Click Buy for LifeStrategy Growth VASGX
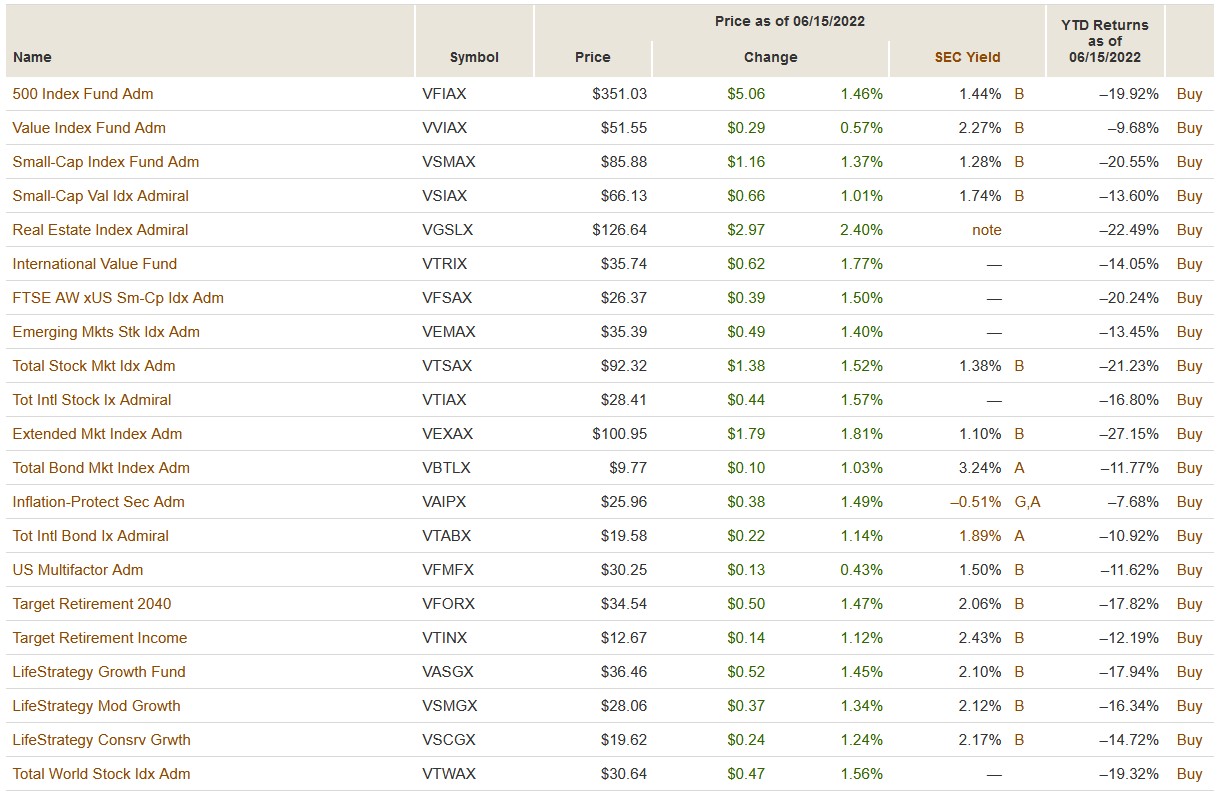The image size is (1226, 812). (1189, 672)
